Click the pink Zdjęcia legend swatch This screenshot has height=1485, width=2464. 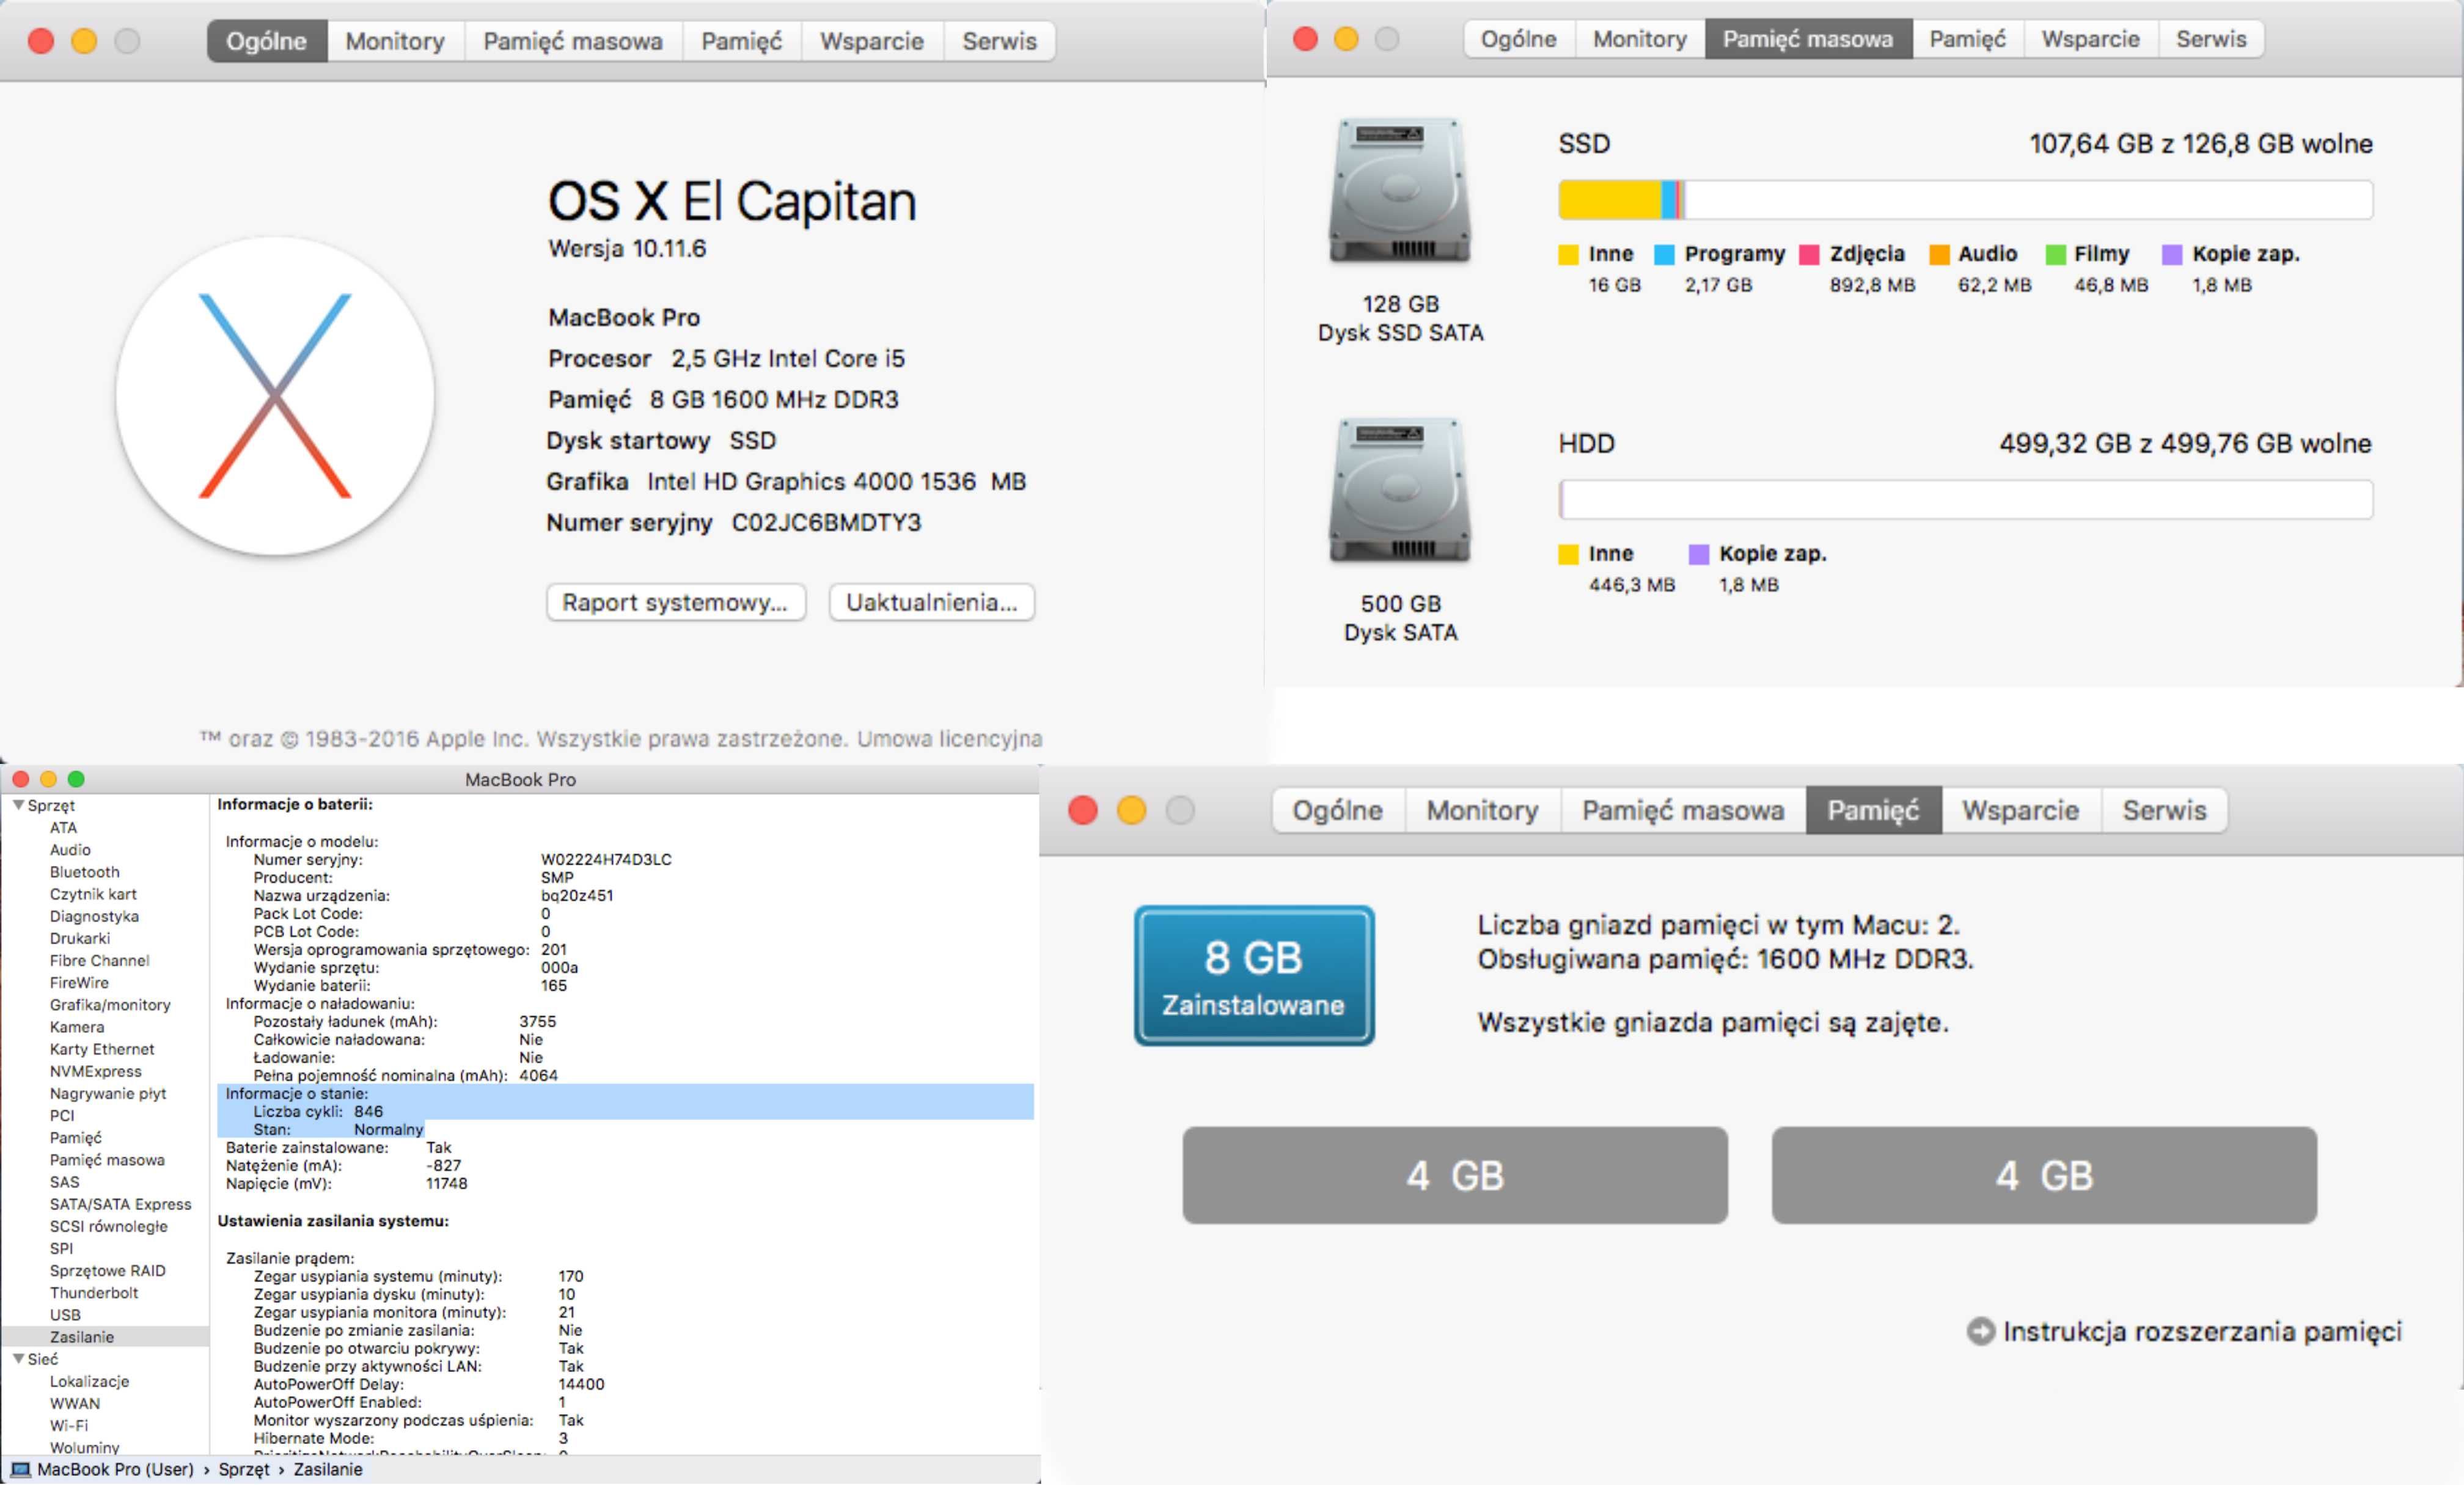click(1809, 255)
